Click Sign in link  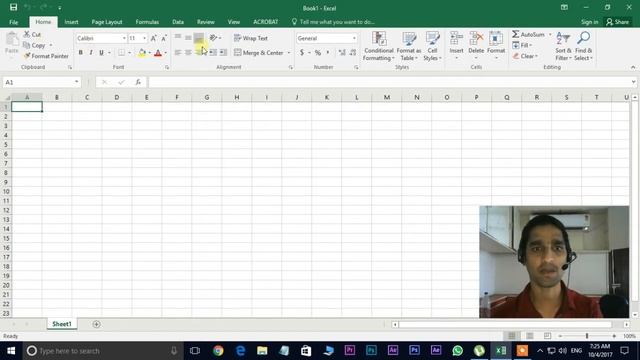(x=589, y=22)
